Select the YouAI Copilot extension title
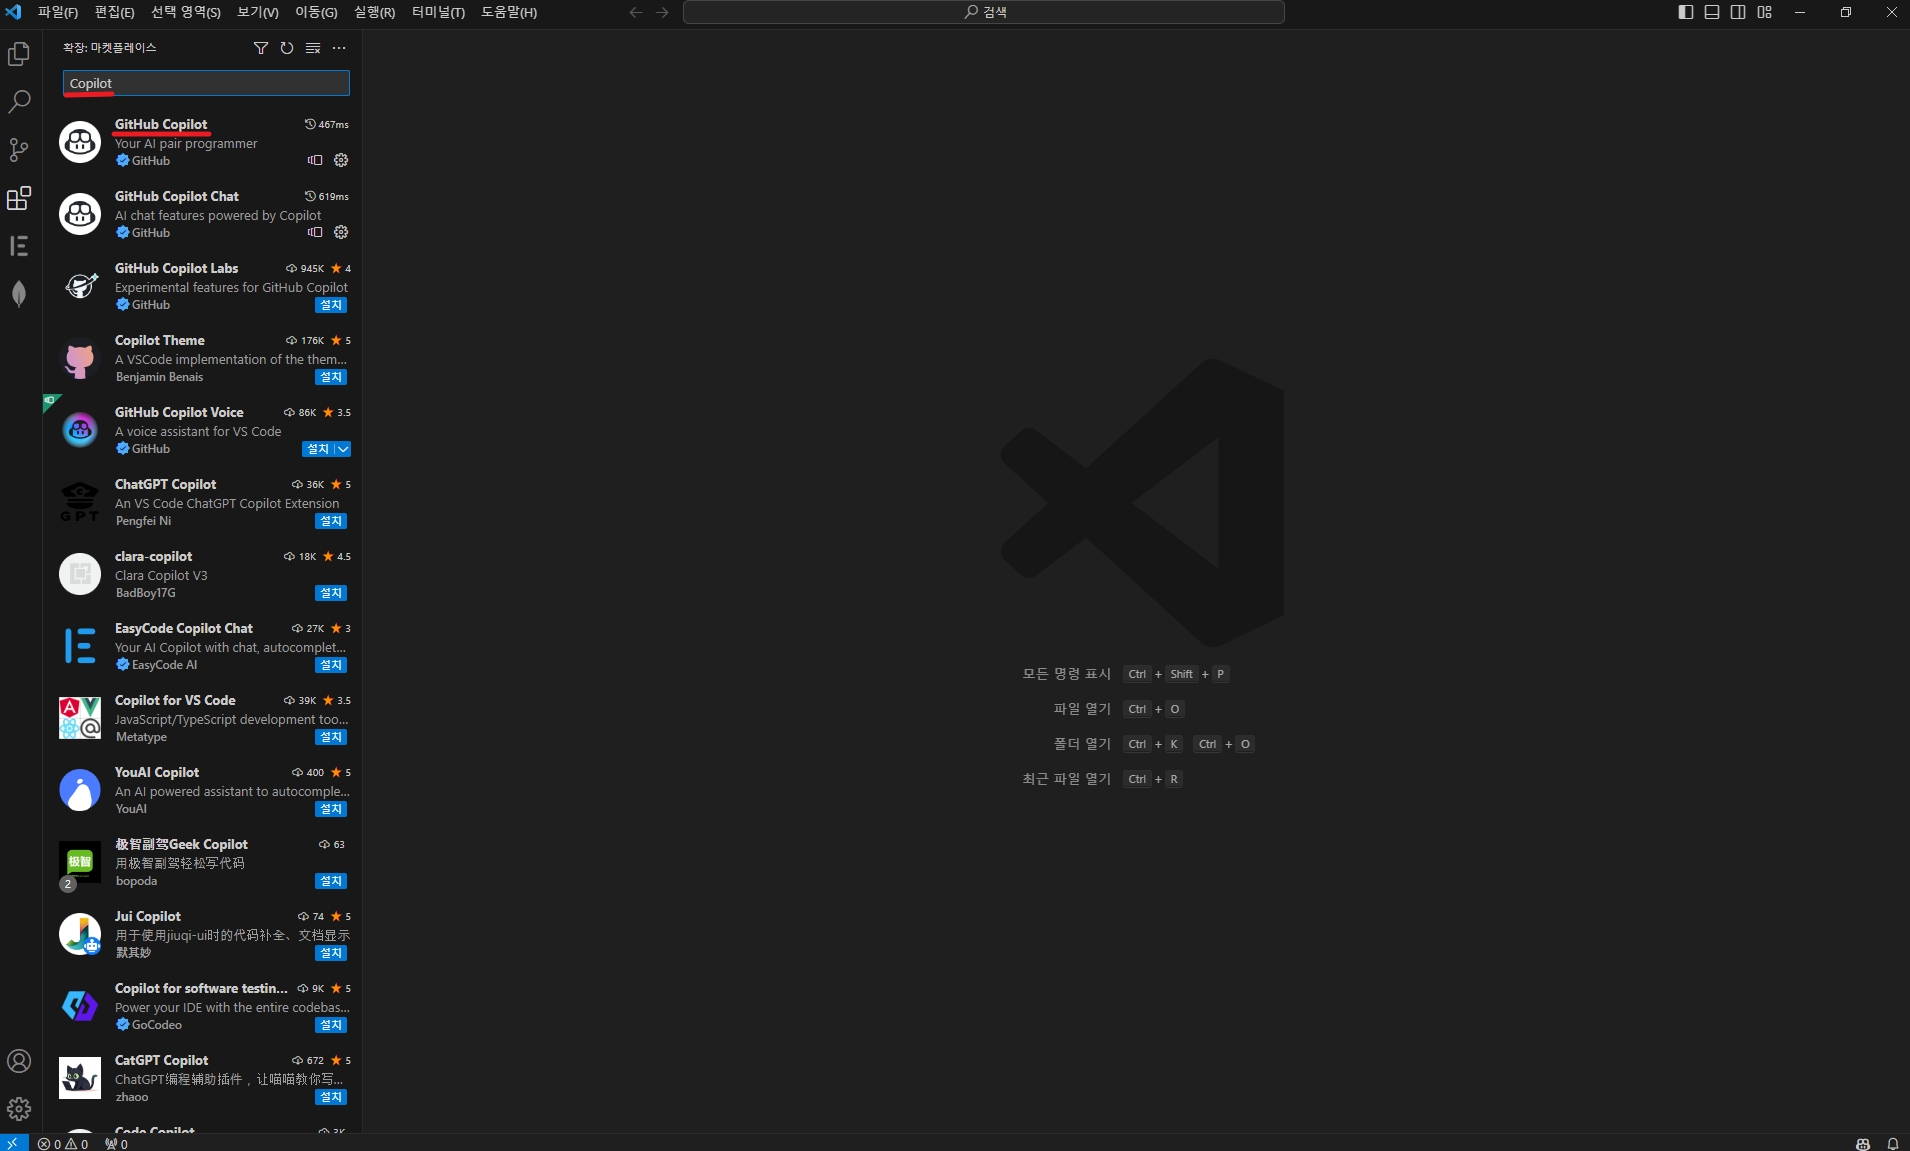The image size is (1910, 1151). pos(157,772)
